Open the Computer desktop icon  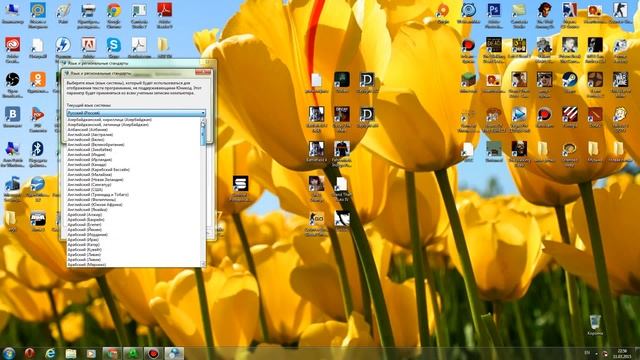(x=13, y=11)
